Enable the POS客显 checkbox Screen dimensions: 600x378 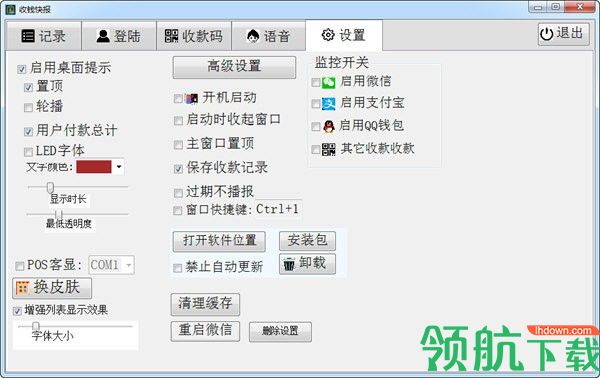click(20, 266)
